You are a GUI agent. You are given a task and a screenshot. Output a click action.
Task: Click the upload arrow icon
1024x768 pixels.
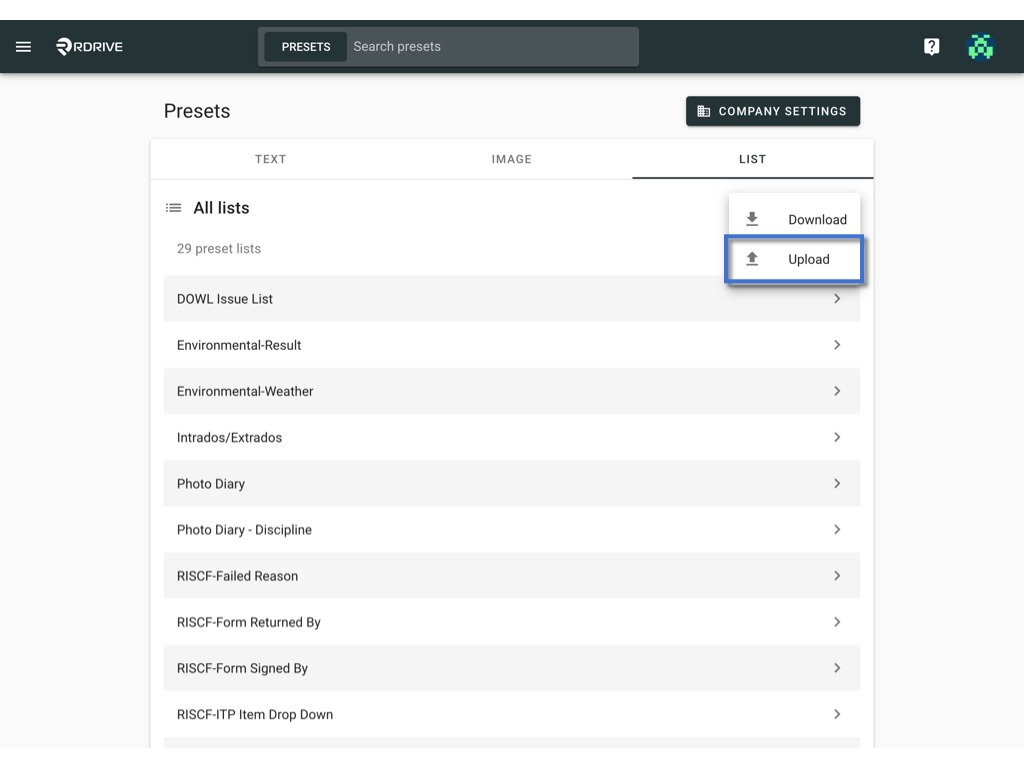coord(752,259)
